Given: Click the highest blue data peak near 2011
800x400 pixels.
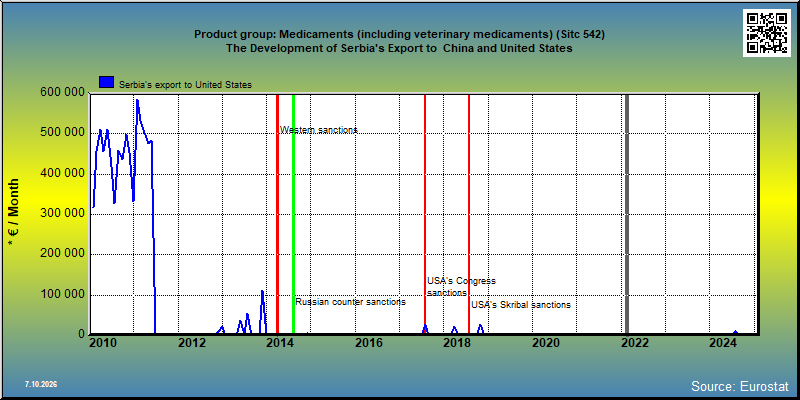Looking at the screenshot, I should pos(137,101).
